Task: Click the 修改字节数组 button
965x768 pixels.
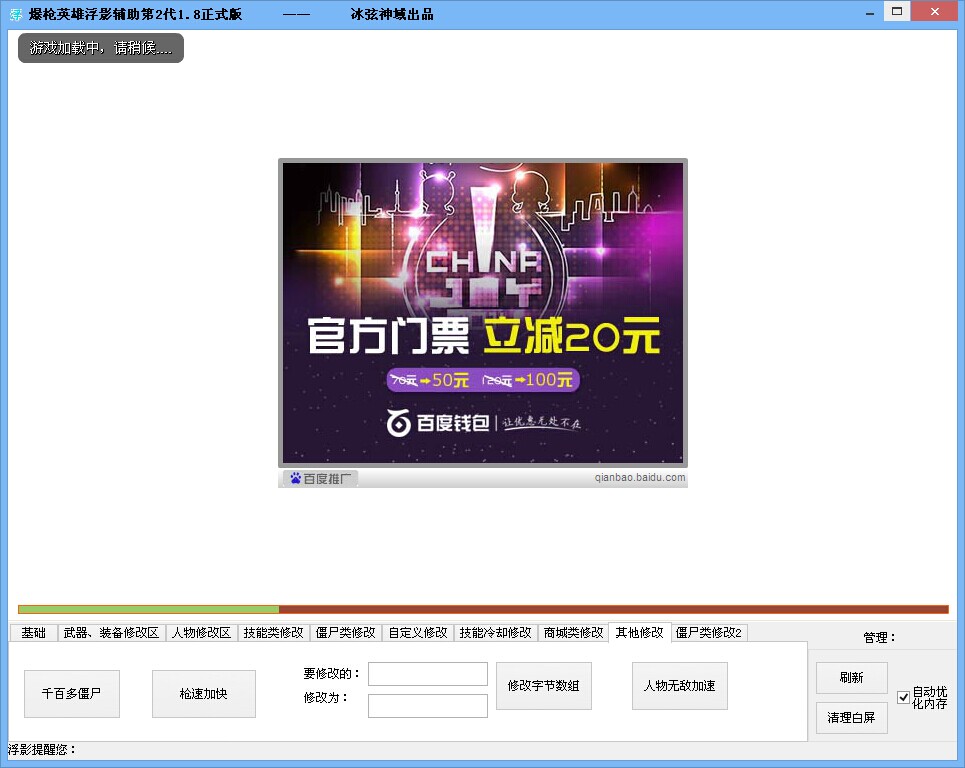Action: (x=543, y=686)
